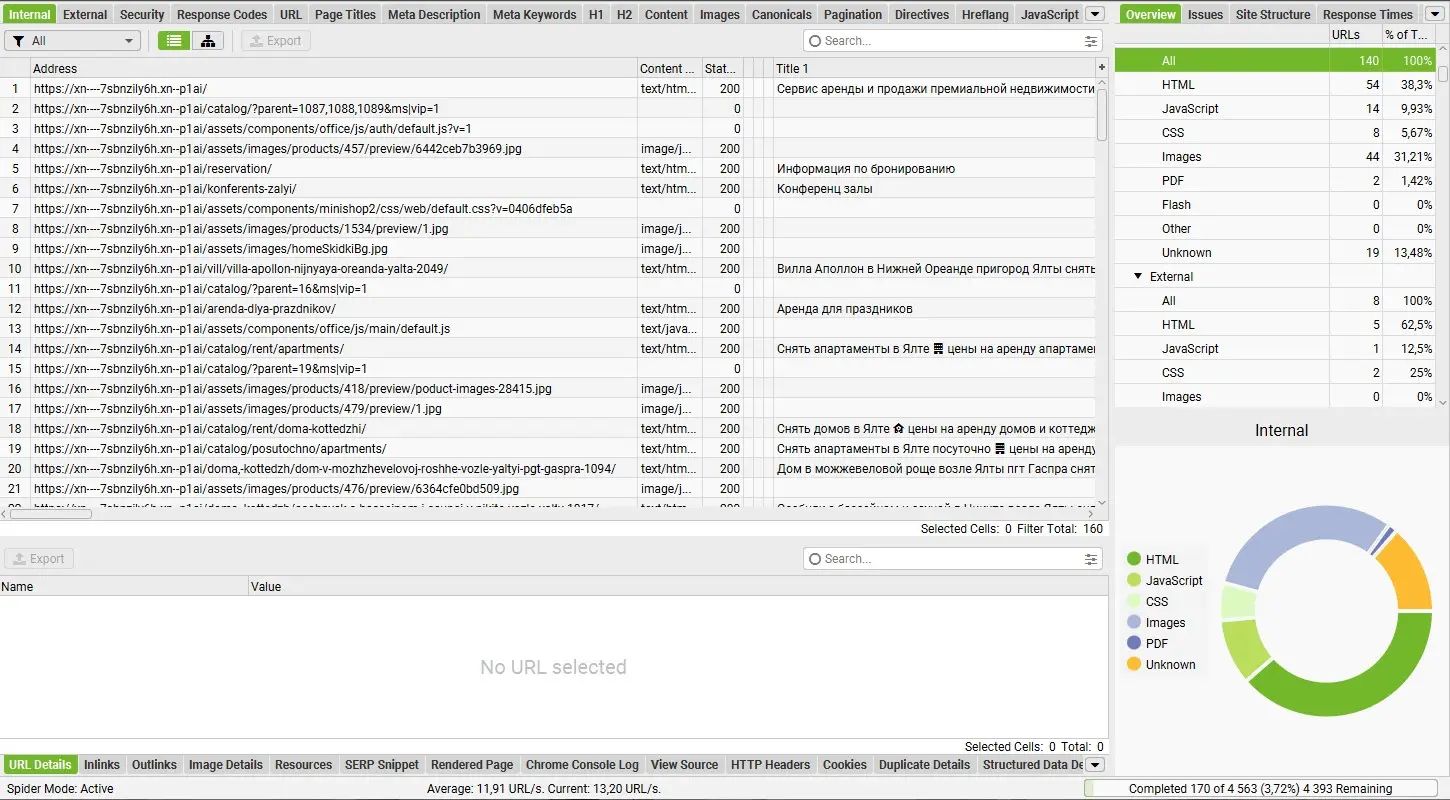Click the plus icon to add columns
Image resolution: width=1450 pixels, height=800 pixels.
pos(1102,68)
